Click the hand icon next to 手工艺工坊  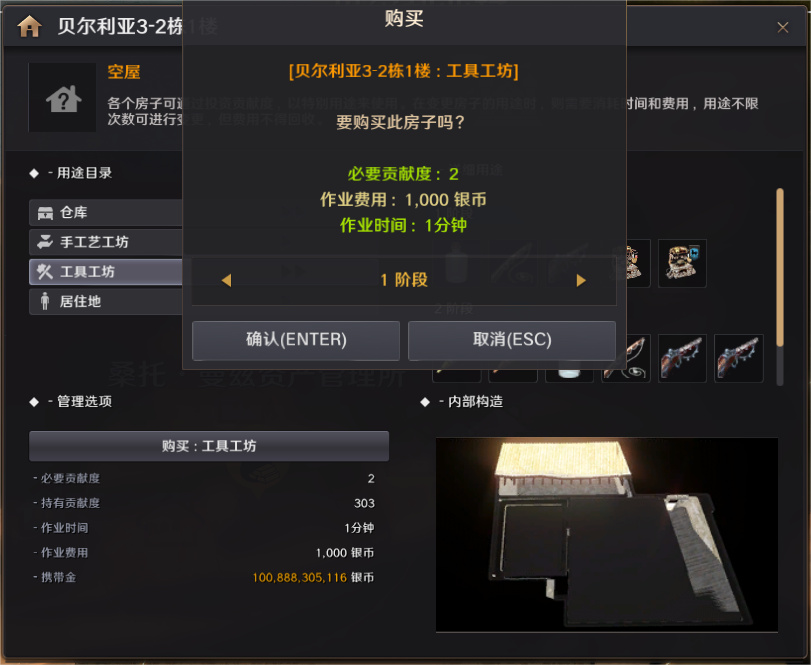pos(45,242)
